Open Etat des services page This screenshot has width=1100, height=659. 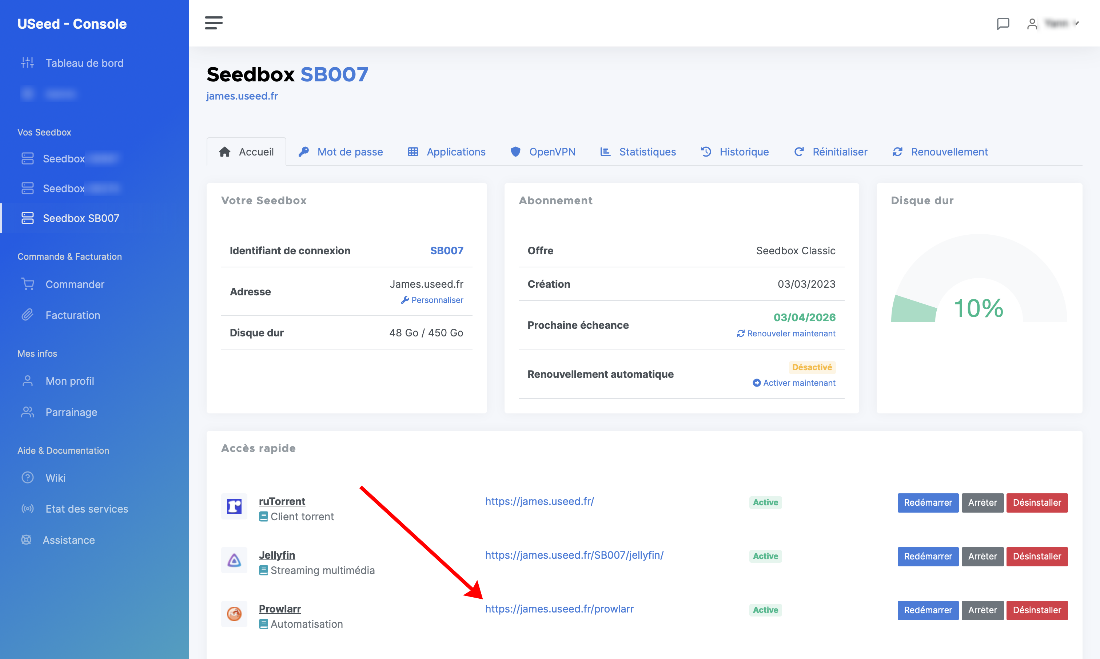pos(86,509)
